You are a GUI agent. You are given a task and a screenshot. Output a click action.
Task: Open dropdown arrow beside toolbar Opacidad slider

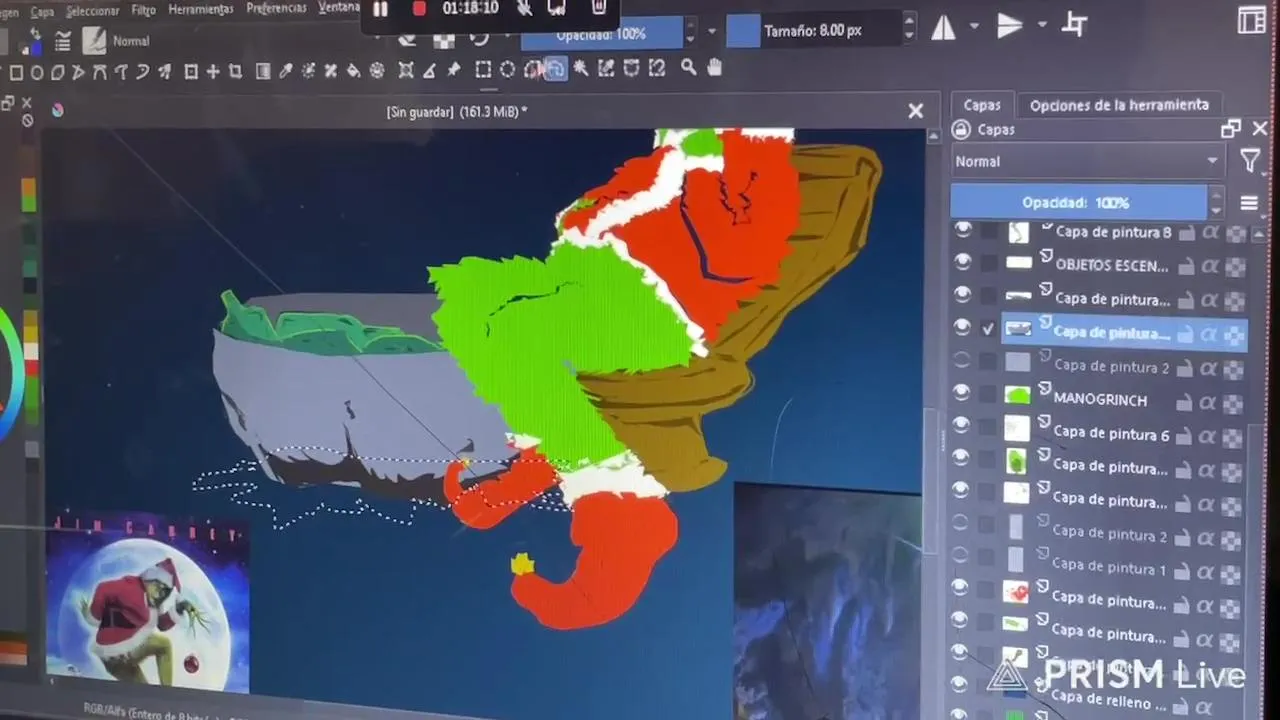tap(712, 31)
